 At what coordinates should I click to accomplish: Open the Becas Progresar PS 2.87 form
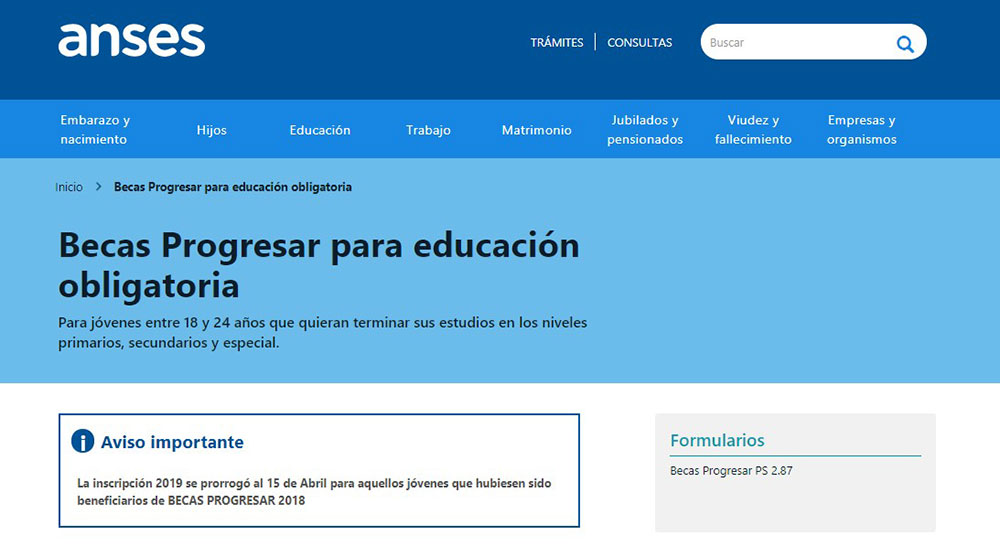(731, 470)
